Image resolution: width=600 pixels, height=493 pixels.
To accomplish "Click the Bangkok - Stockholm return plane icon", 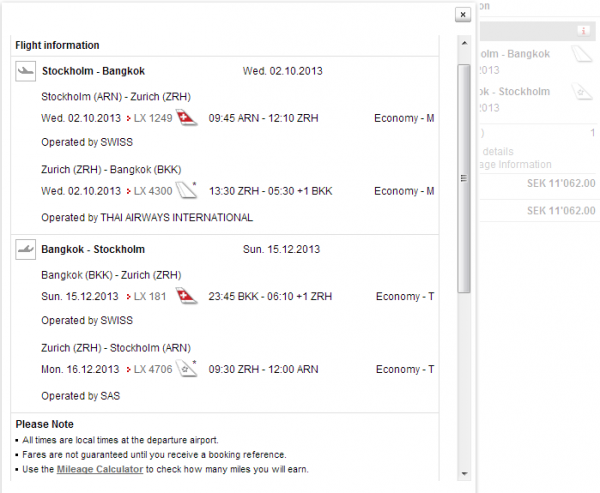I will click(26, 249).
